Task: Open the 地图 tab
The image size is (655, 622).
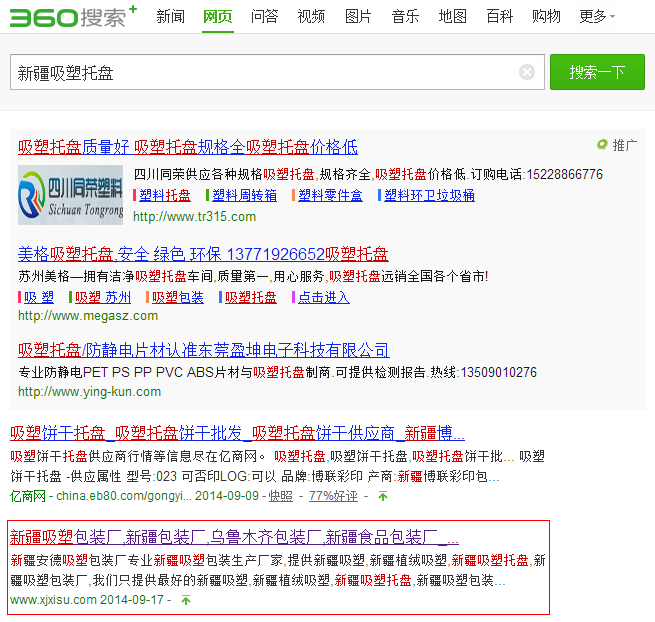Action: [x=452, y=17]
